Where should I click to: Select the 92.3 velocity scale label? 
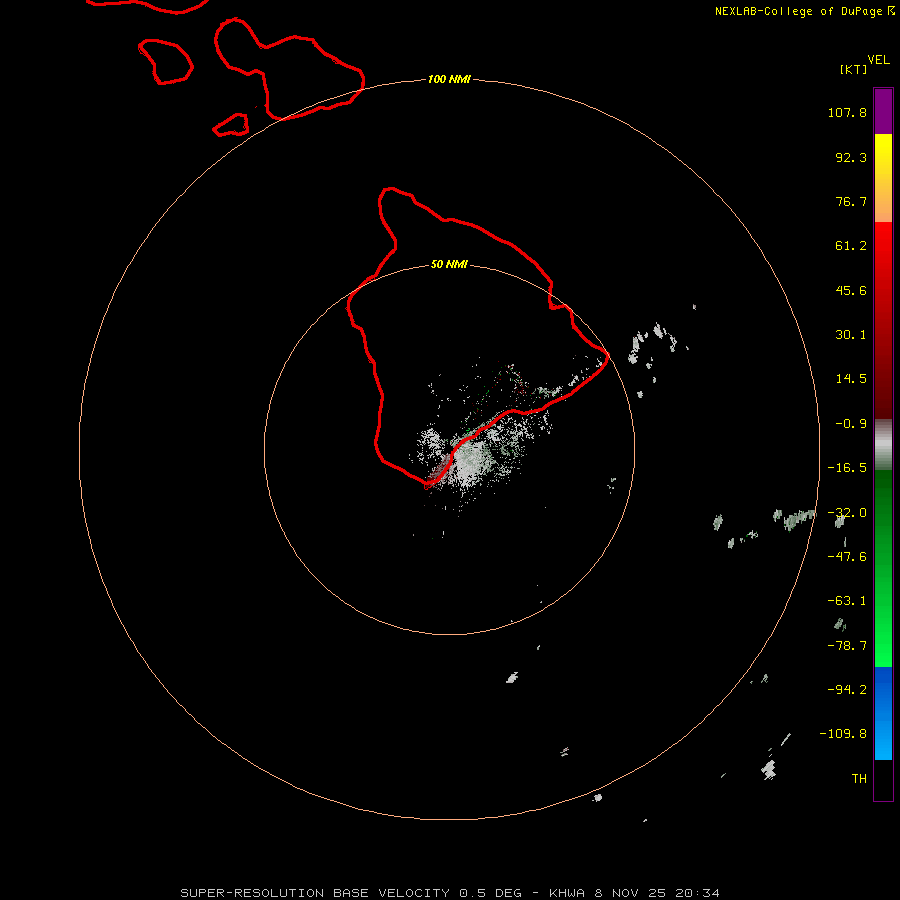(851, 157)
